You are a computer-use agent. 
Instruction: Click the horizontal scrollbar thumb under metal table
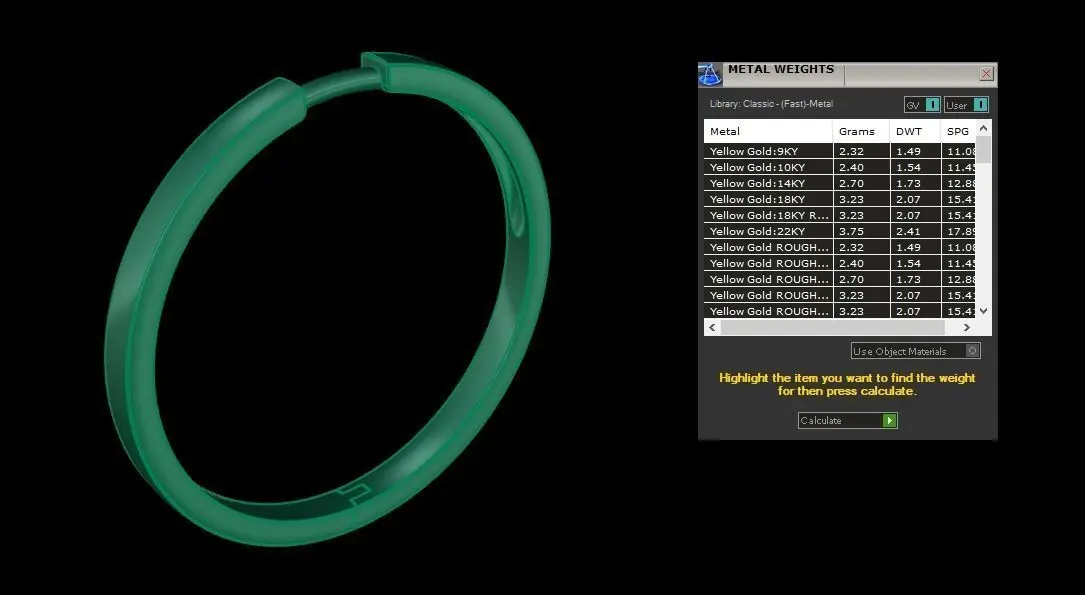[832, 327]
